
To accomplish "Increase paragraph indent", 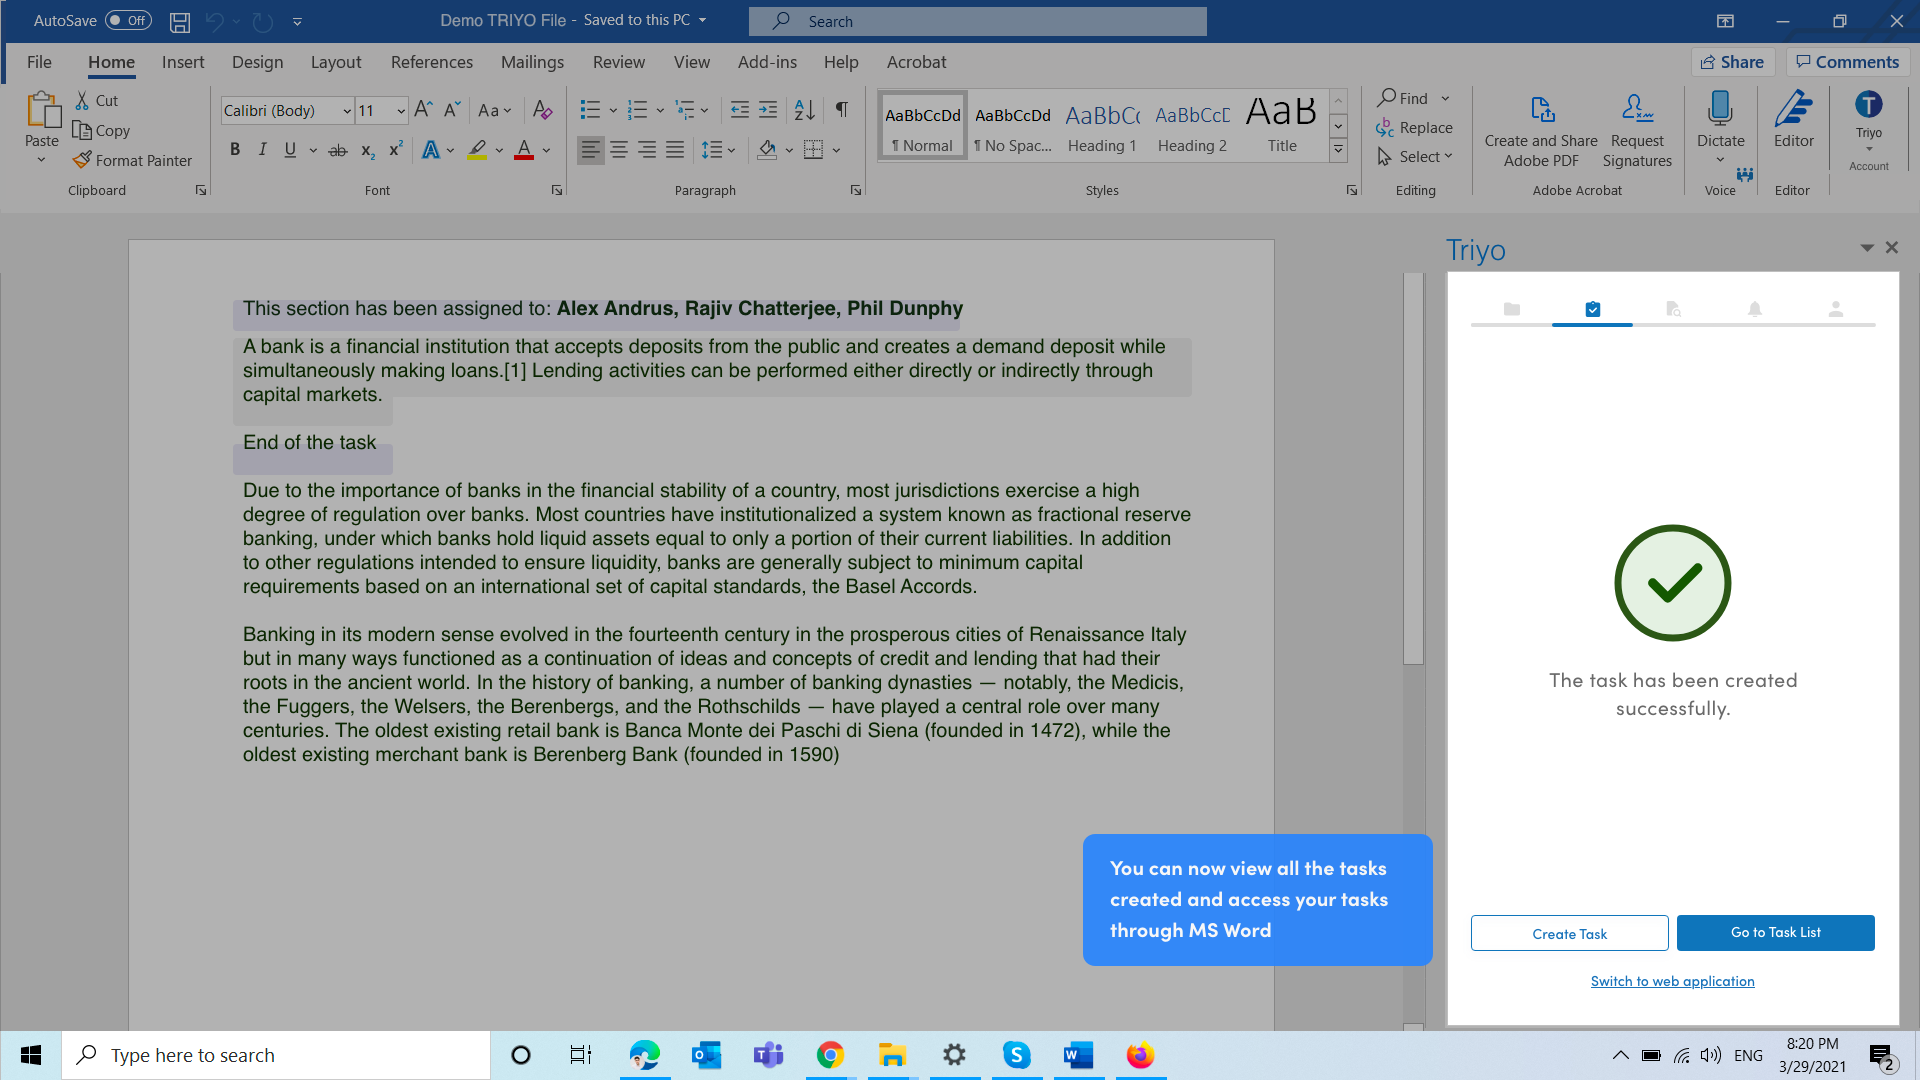I will (x=767, y=110).
